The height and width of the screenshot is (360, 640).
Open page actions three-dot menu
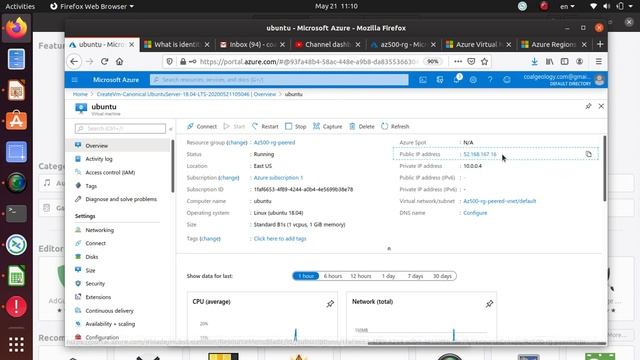coord(458,62)
